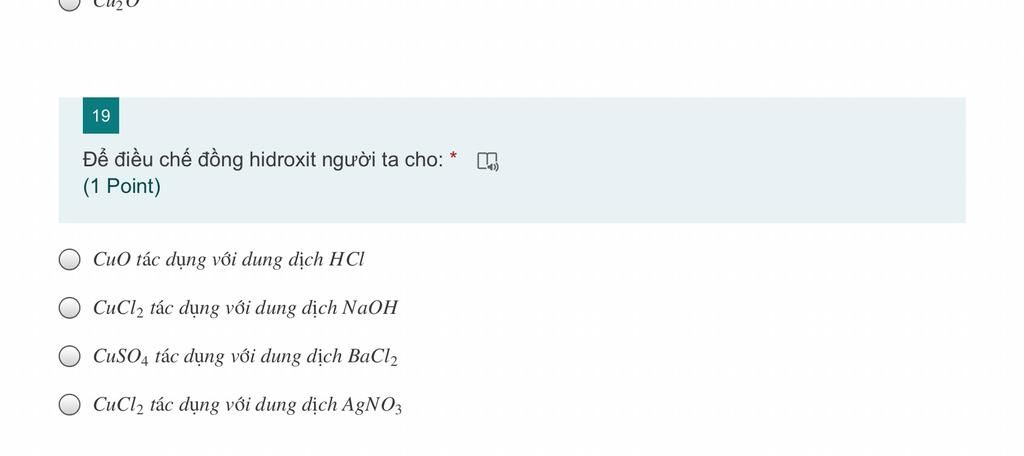Screen dimensions: 1024x456
Task: Click the CuSO4 formula text in third option
Action: (x=120, y=357)
